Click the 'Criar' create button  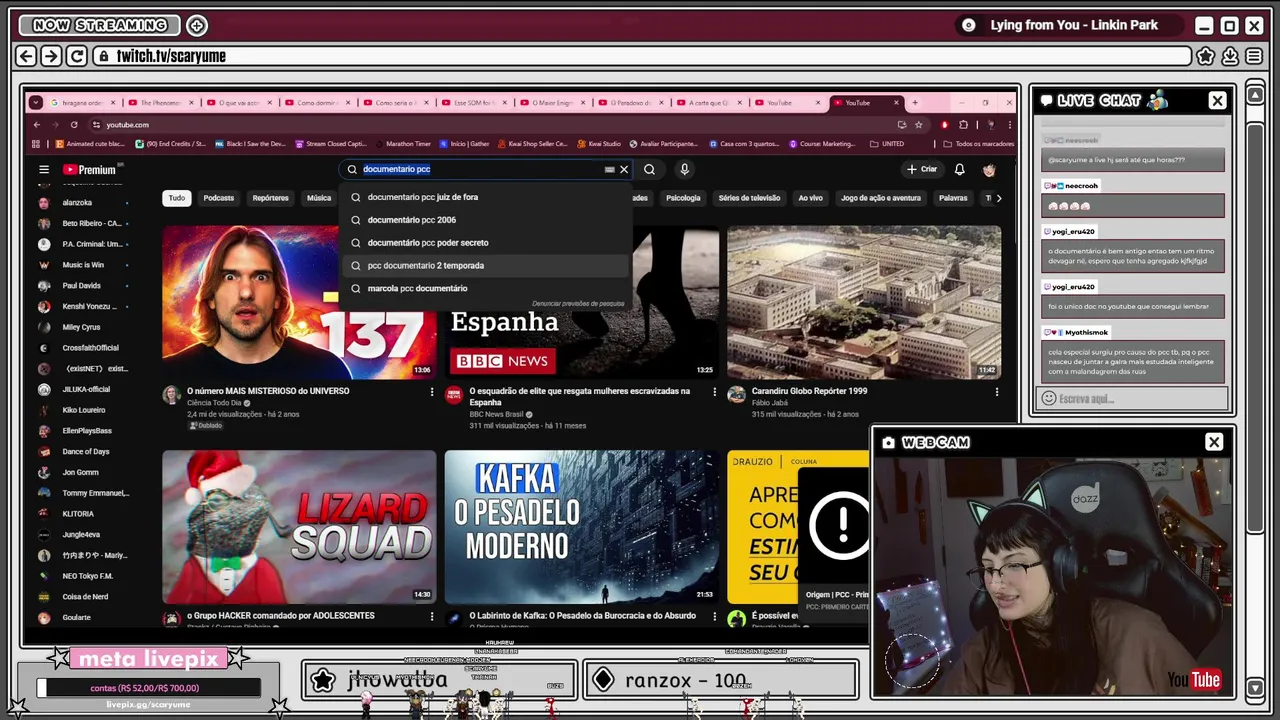922,169
